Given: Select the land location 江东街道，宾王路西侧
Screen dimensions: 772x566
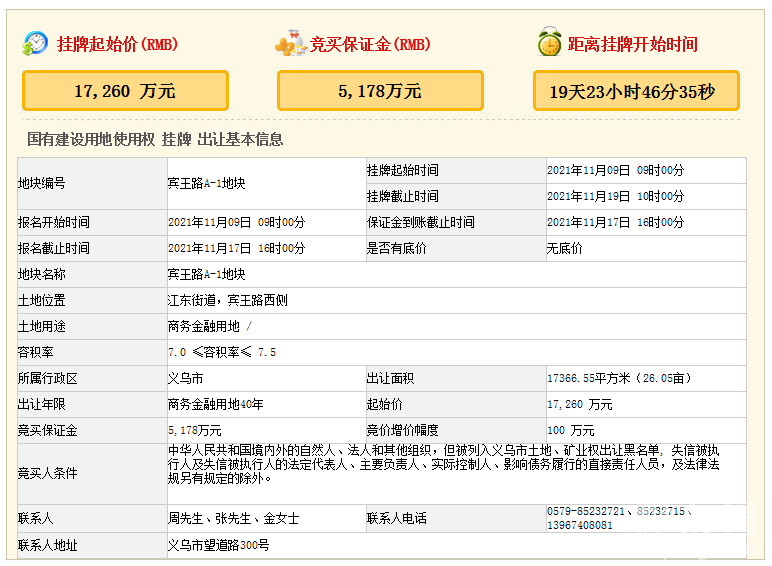Looking at the screenshot, I should pos(227,300).
